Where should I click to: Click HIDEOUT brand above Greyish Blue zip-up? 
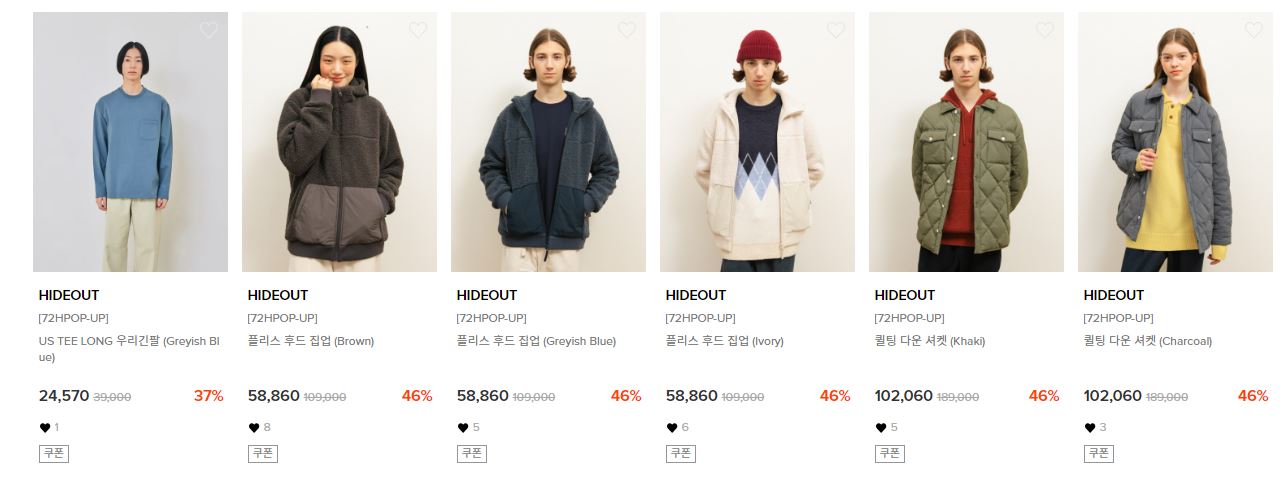pyautogui.click(x=487, y=295)
